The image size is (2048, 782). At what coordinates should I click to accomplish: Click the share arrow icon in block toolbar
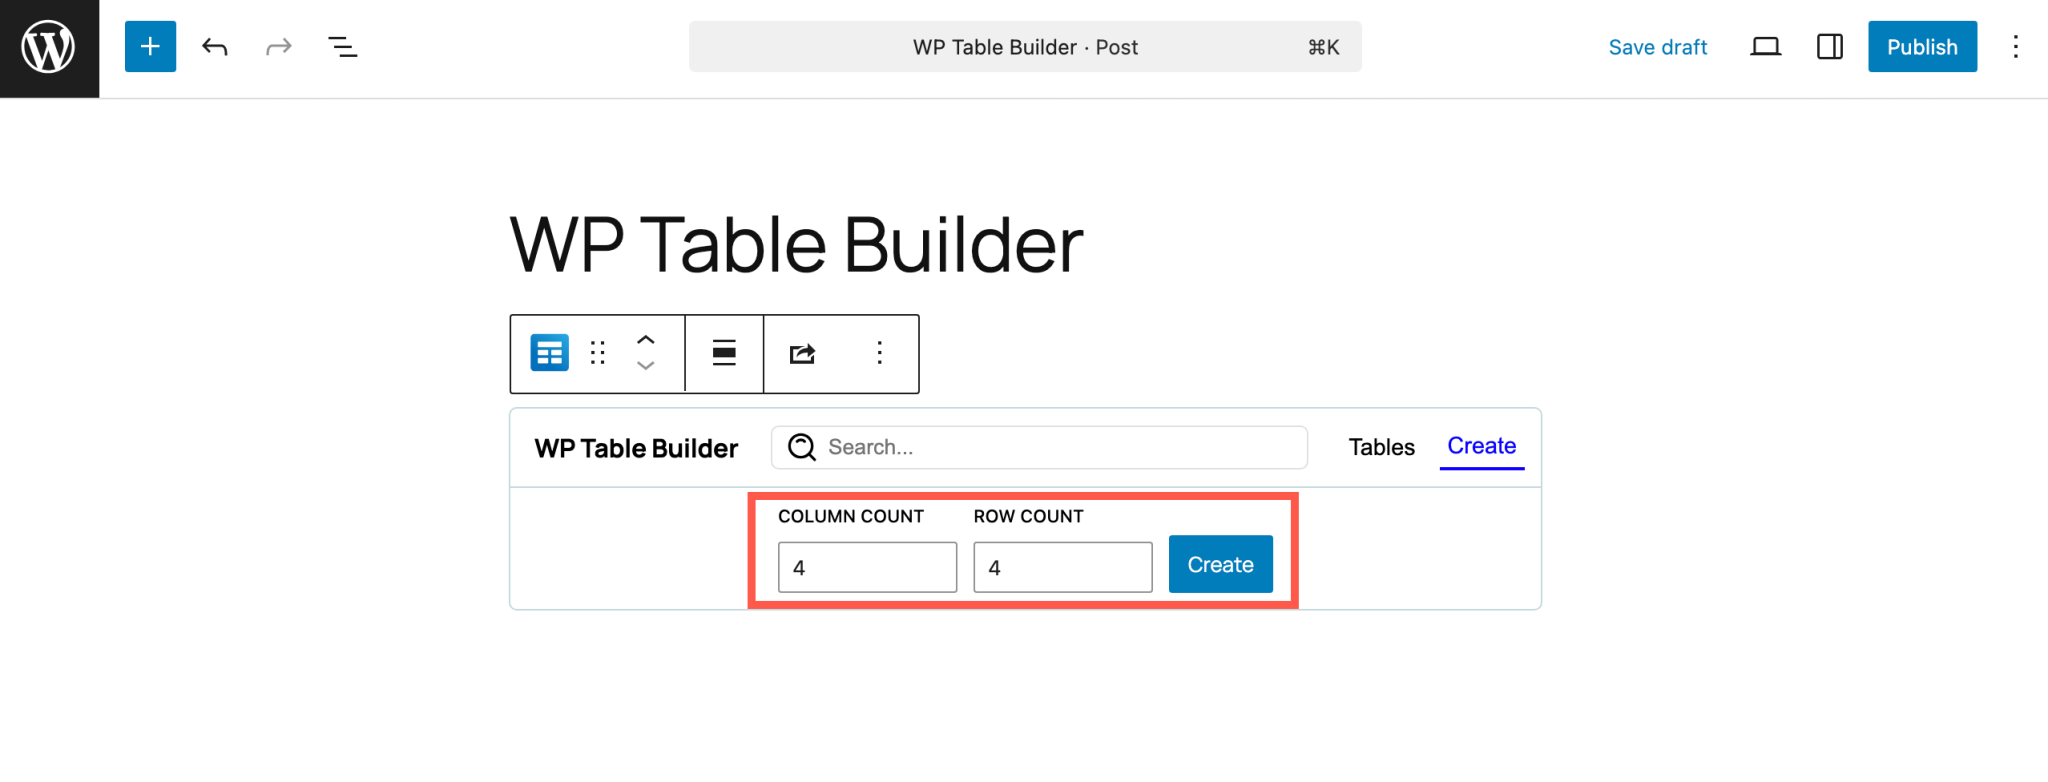coord(802,353)
